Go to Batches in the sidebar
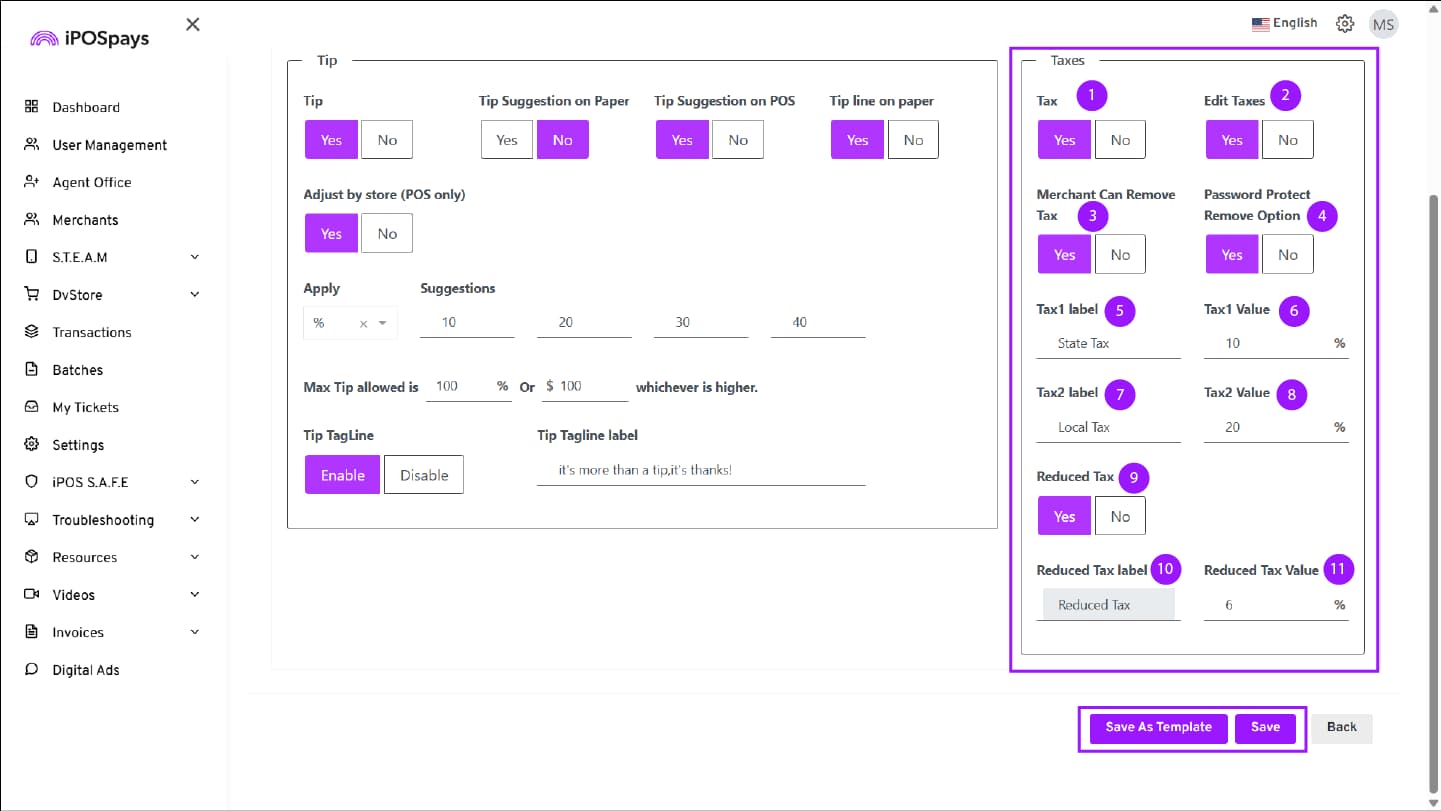1441x811 pixels. [x=77, y=370]
